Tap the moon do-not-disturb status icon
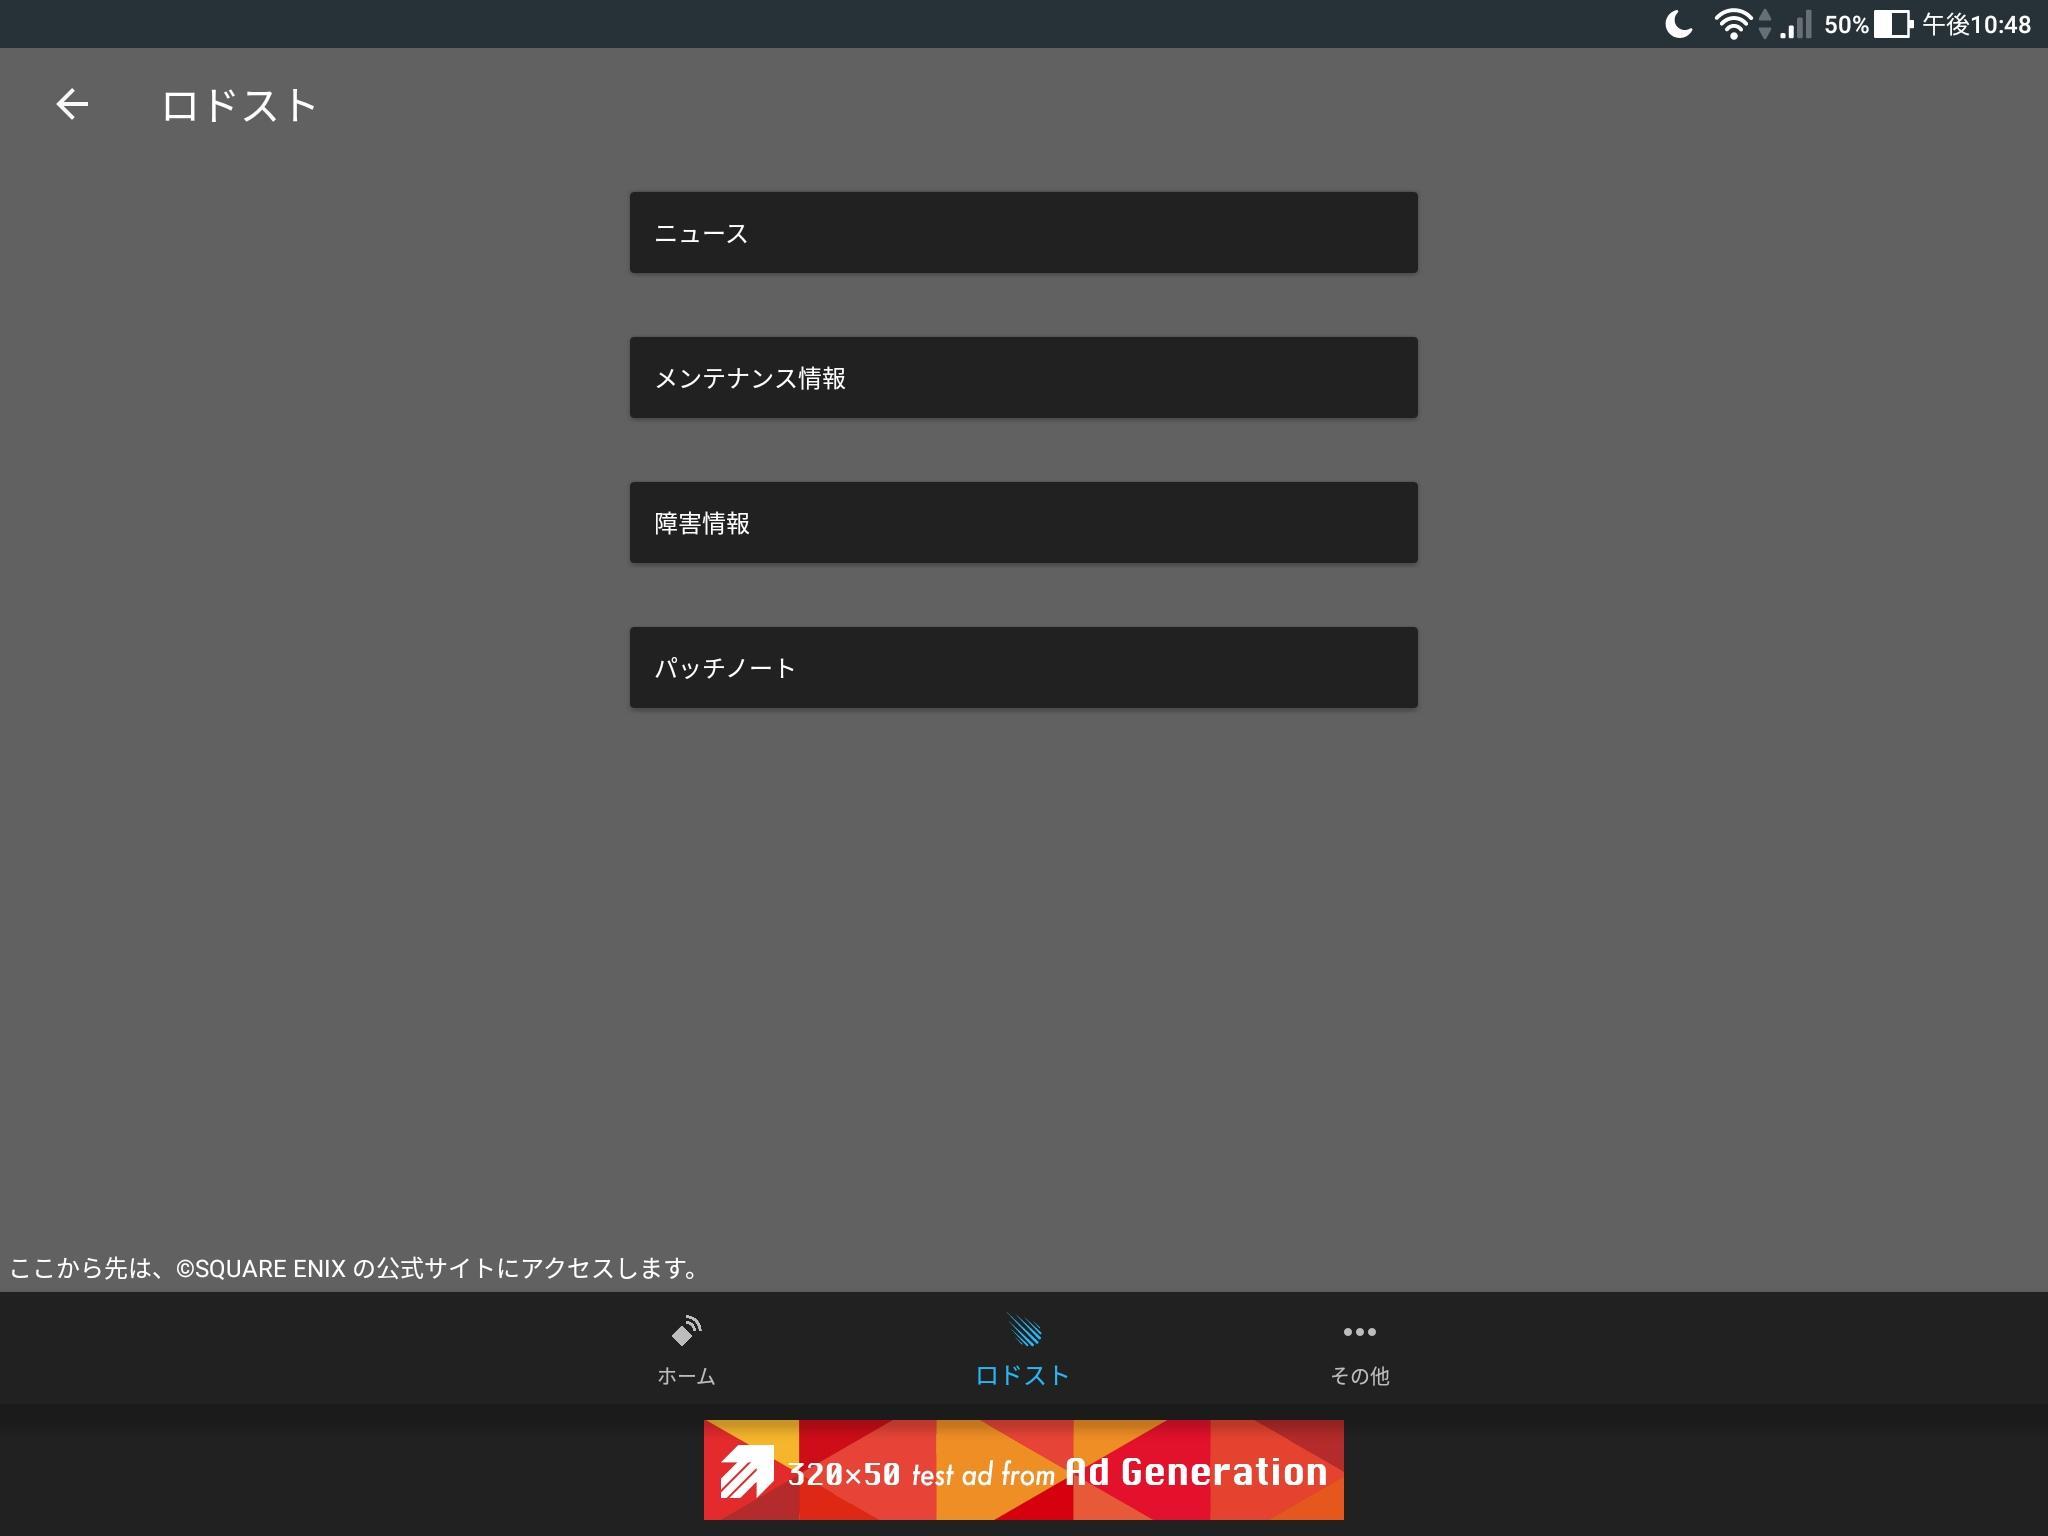This screenshot has height=1536, width=2048. pos(1679,24)
